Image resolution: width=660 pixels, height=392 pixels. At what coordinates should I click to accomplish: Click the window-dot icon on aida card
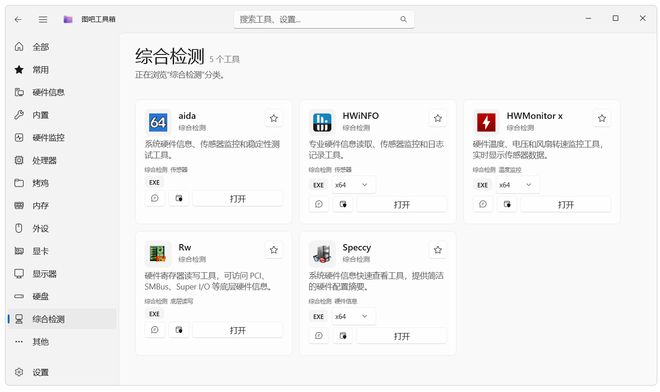[179, 198]
